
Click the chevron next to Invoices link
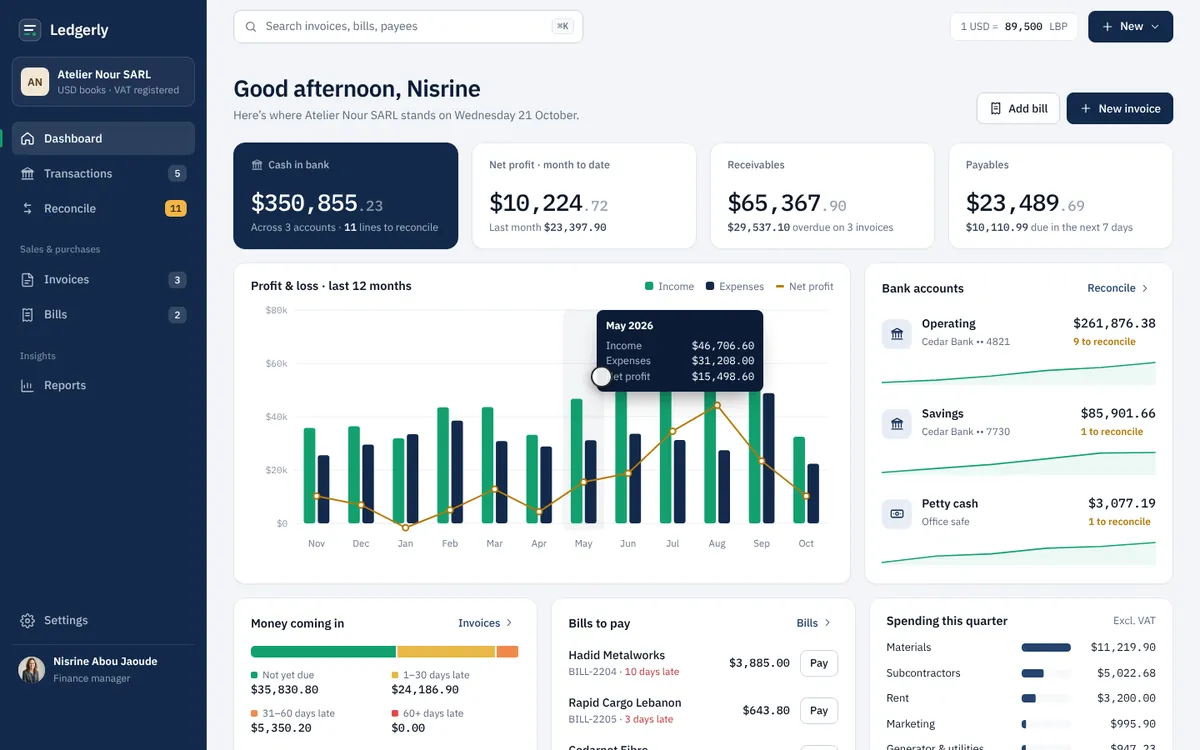tap(509, 623)
